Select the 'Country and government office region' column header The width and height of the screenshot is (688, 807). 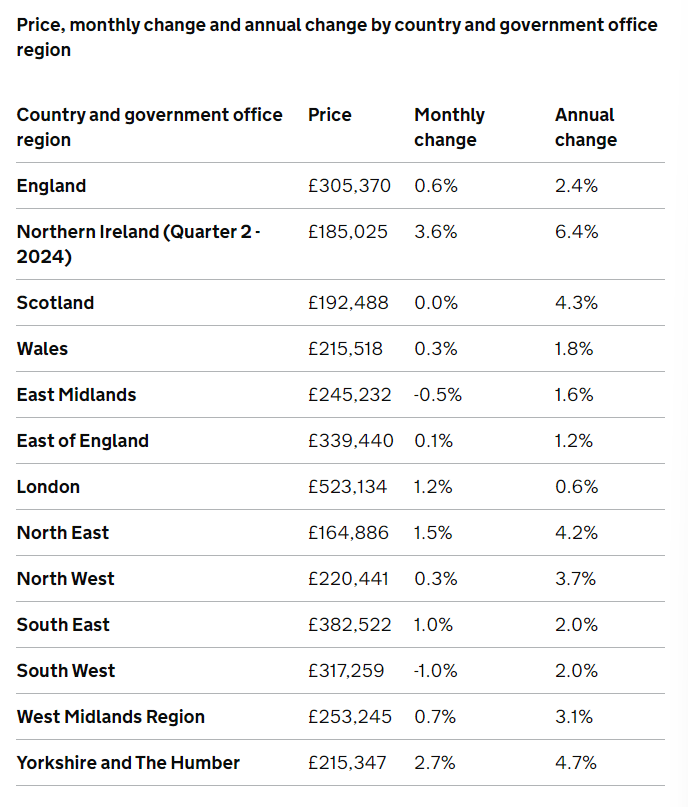[x=150, y=127]
